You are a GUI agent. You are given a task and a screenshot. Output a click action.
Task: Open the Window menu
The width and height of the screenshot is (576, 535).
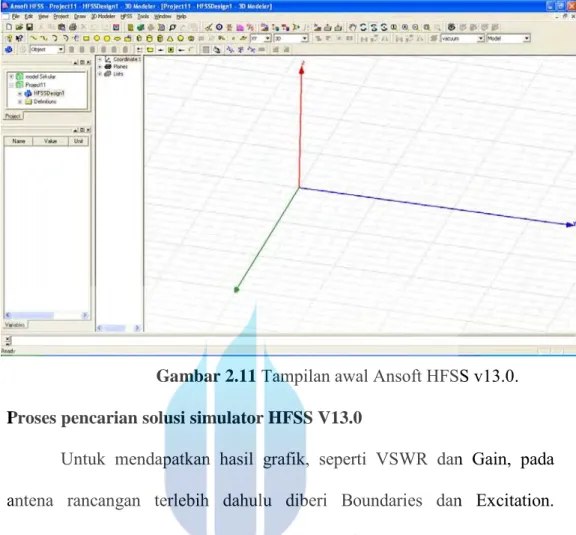tap(162, 17)
